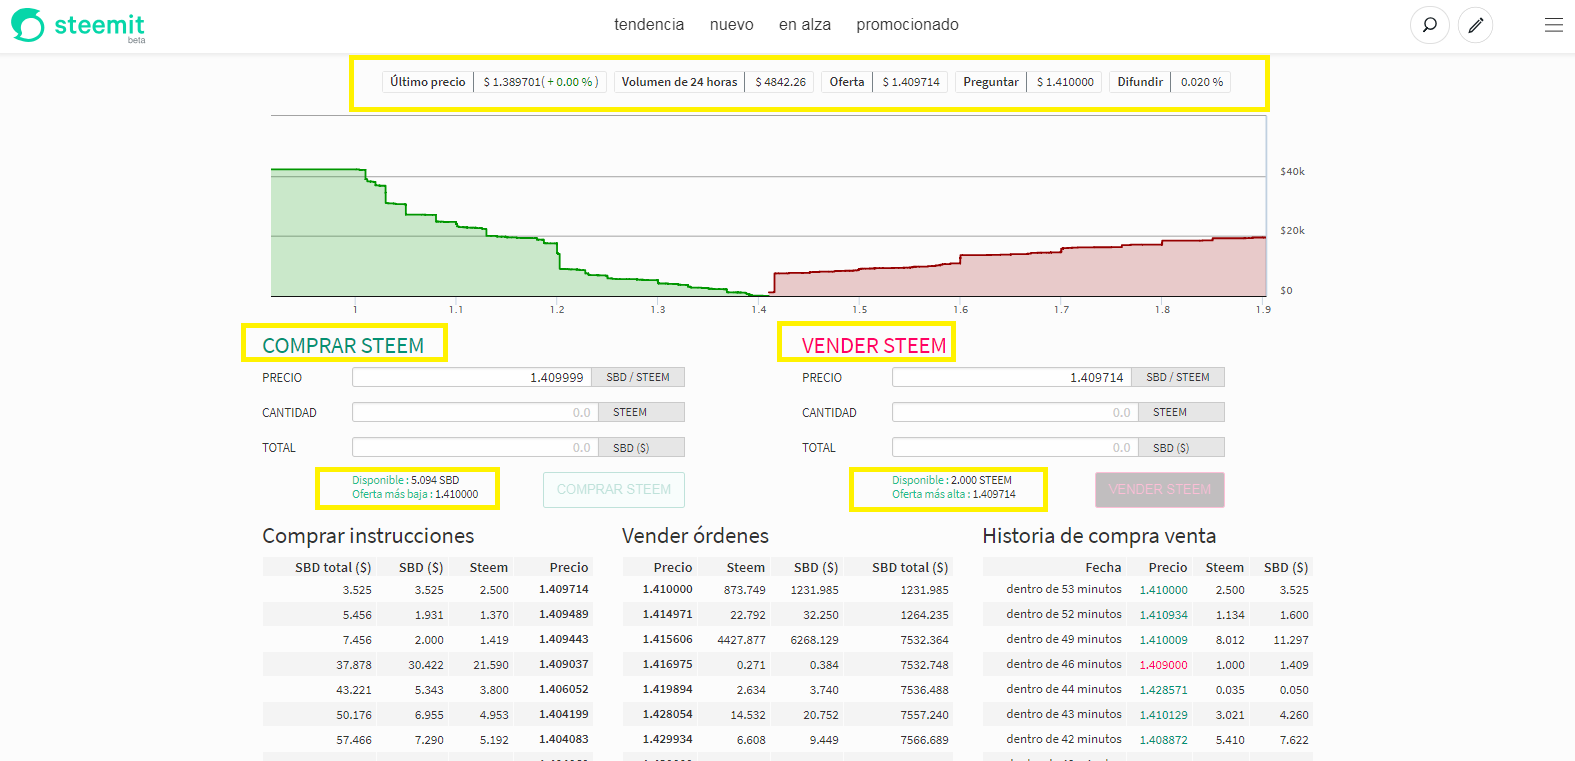This screenshot has width=1575, height=761.
Task: Focus the sell CANTIDAD field
Action: point(1015,412)
